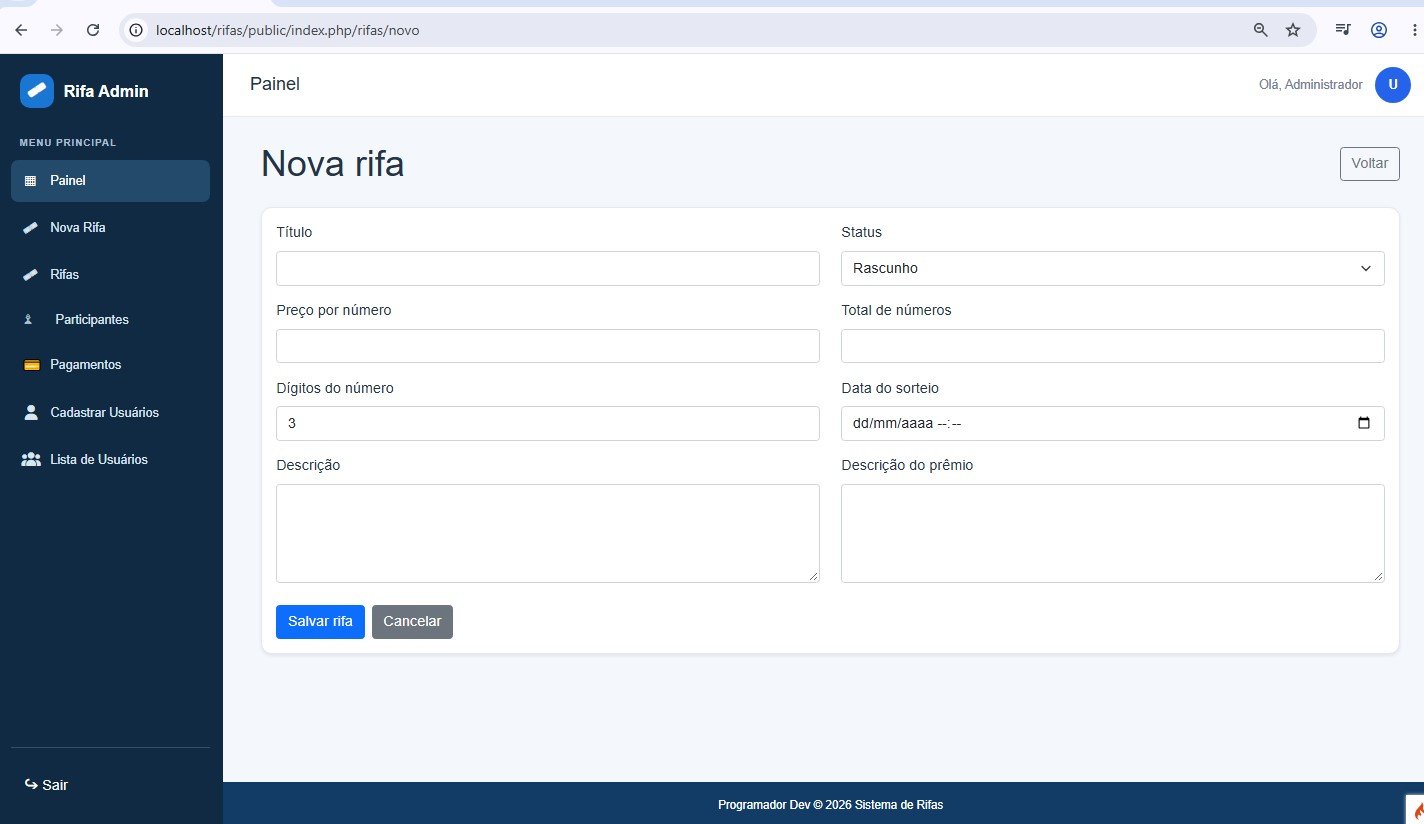Open the media control icon in browser toolbar
Image resolution: width=1424 pixels, height=824 pixels.
tap(1343, 30)
